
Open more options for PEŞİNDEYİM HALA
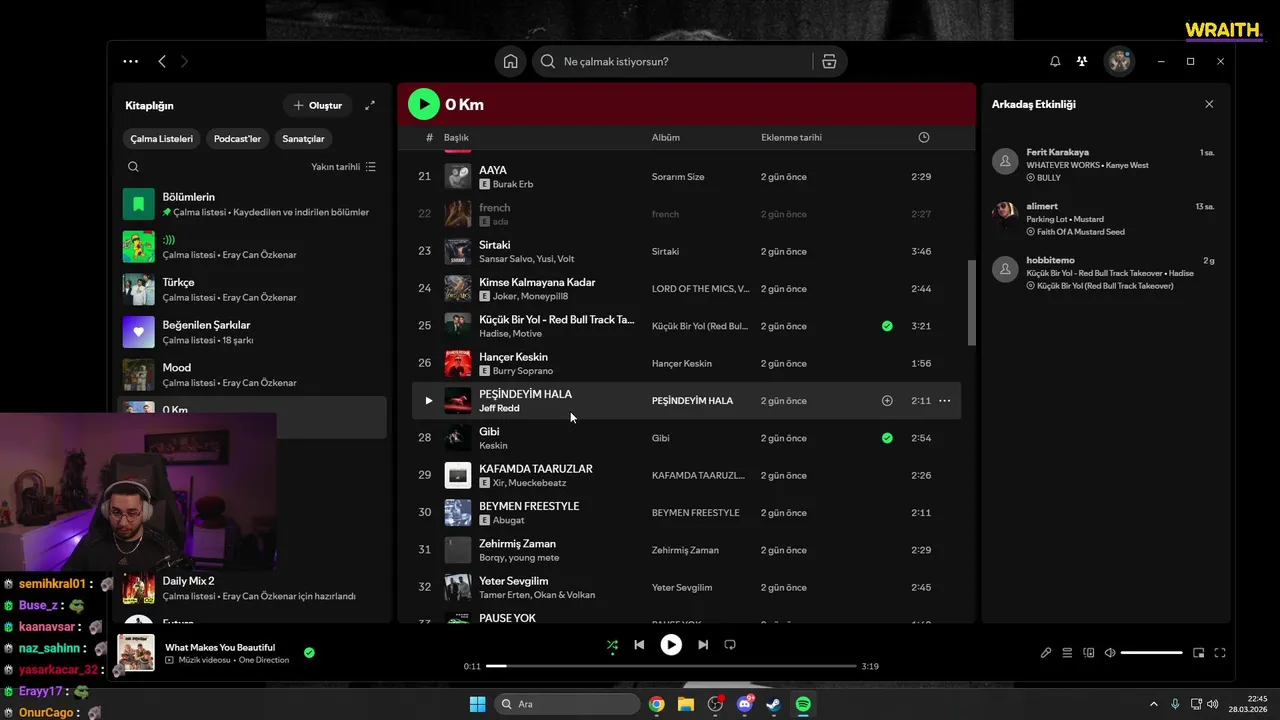pos(944,401)
